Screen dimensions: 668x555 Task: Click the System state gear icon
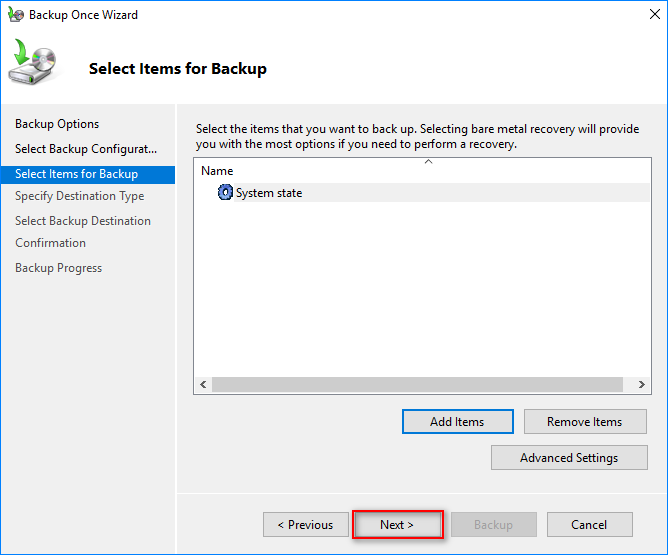coord(225,193)
